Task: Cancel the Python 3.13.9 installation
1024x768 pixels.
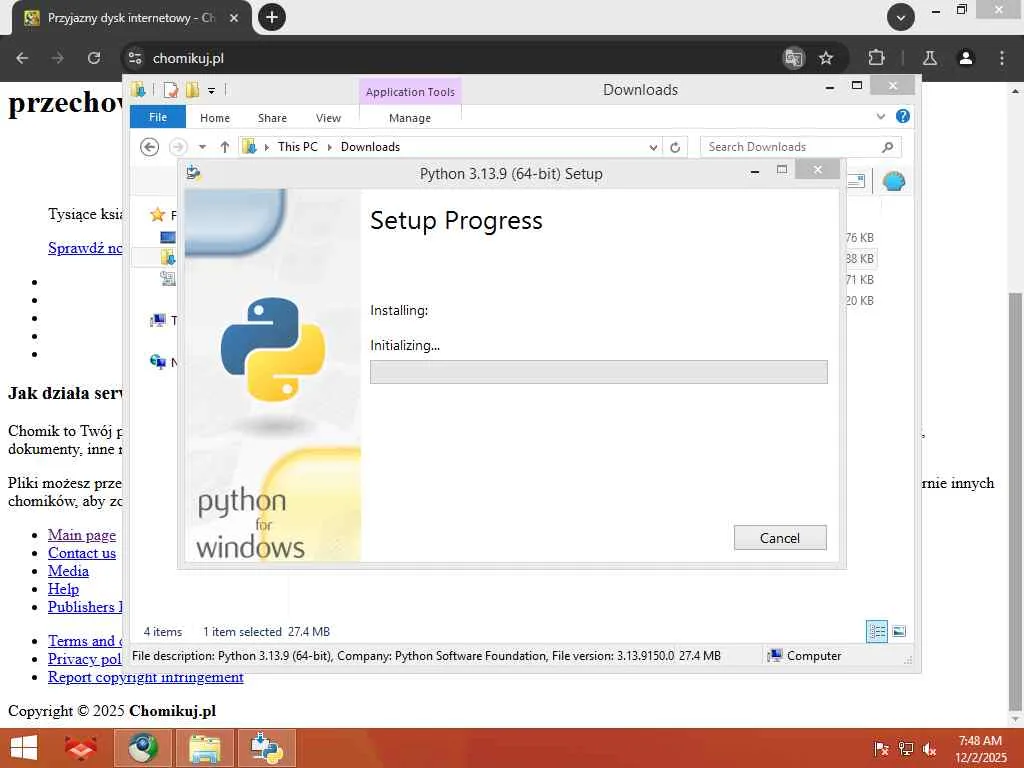Action: tap(780, 537)
